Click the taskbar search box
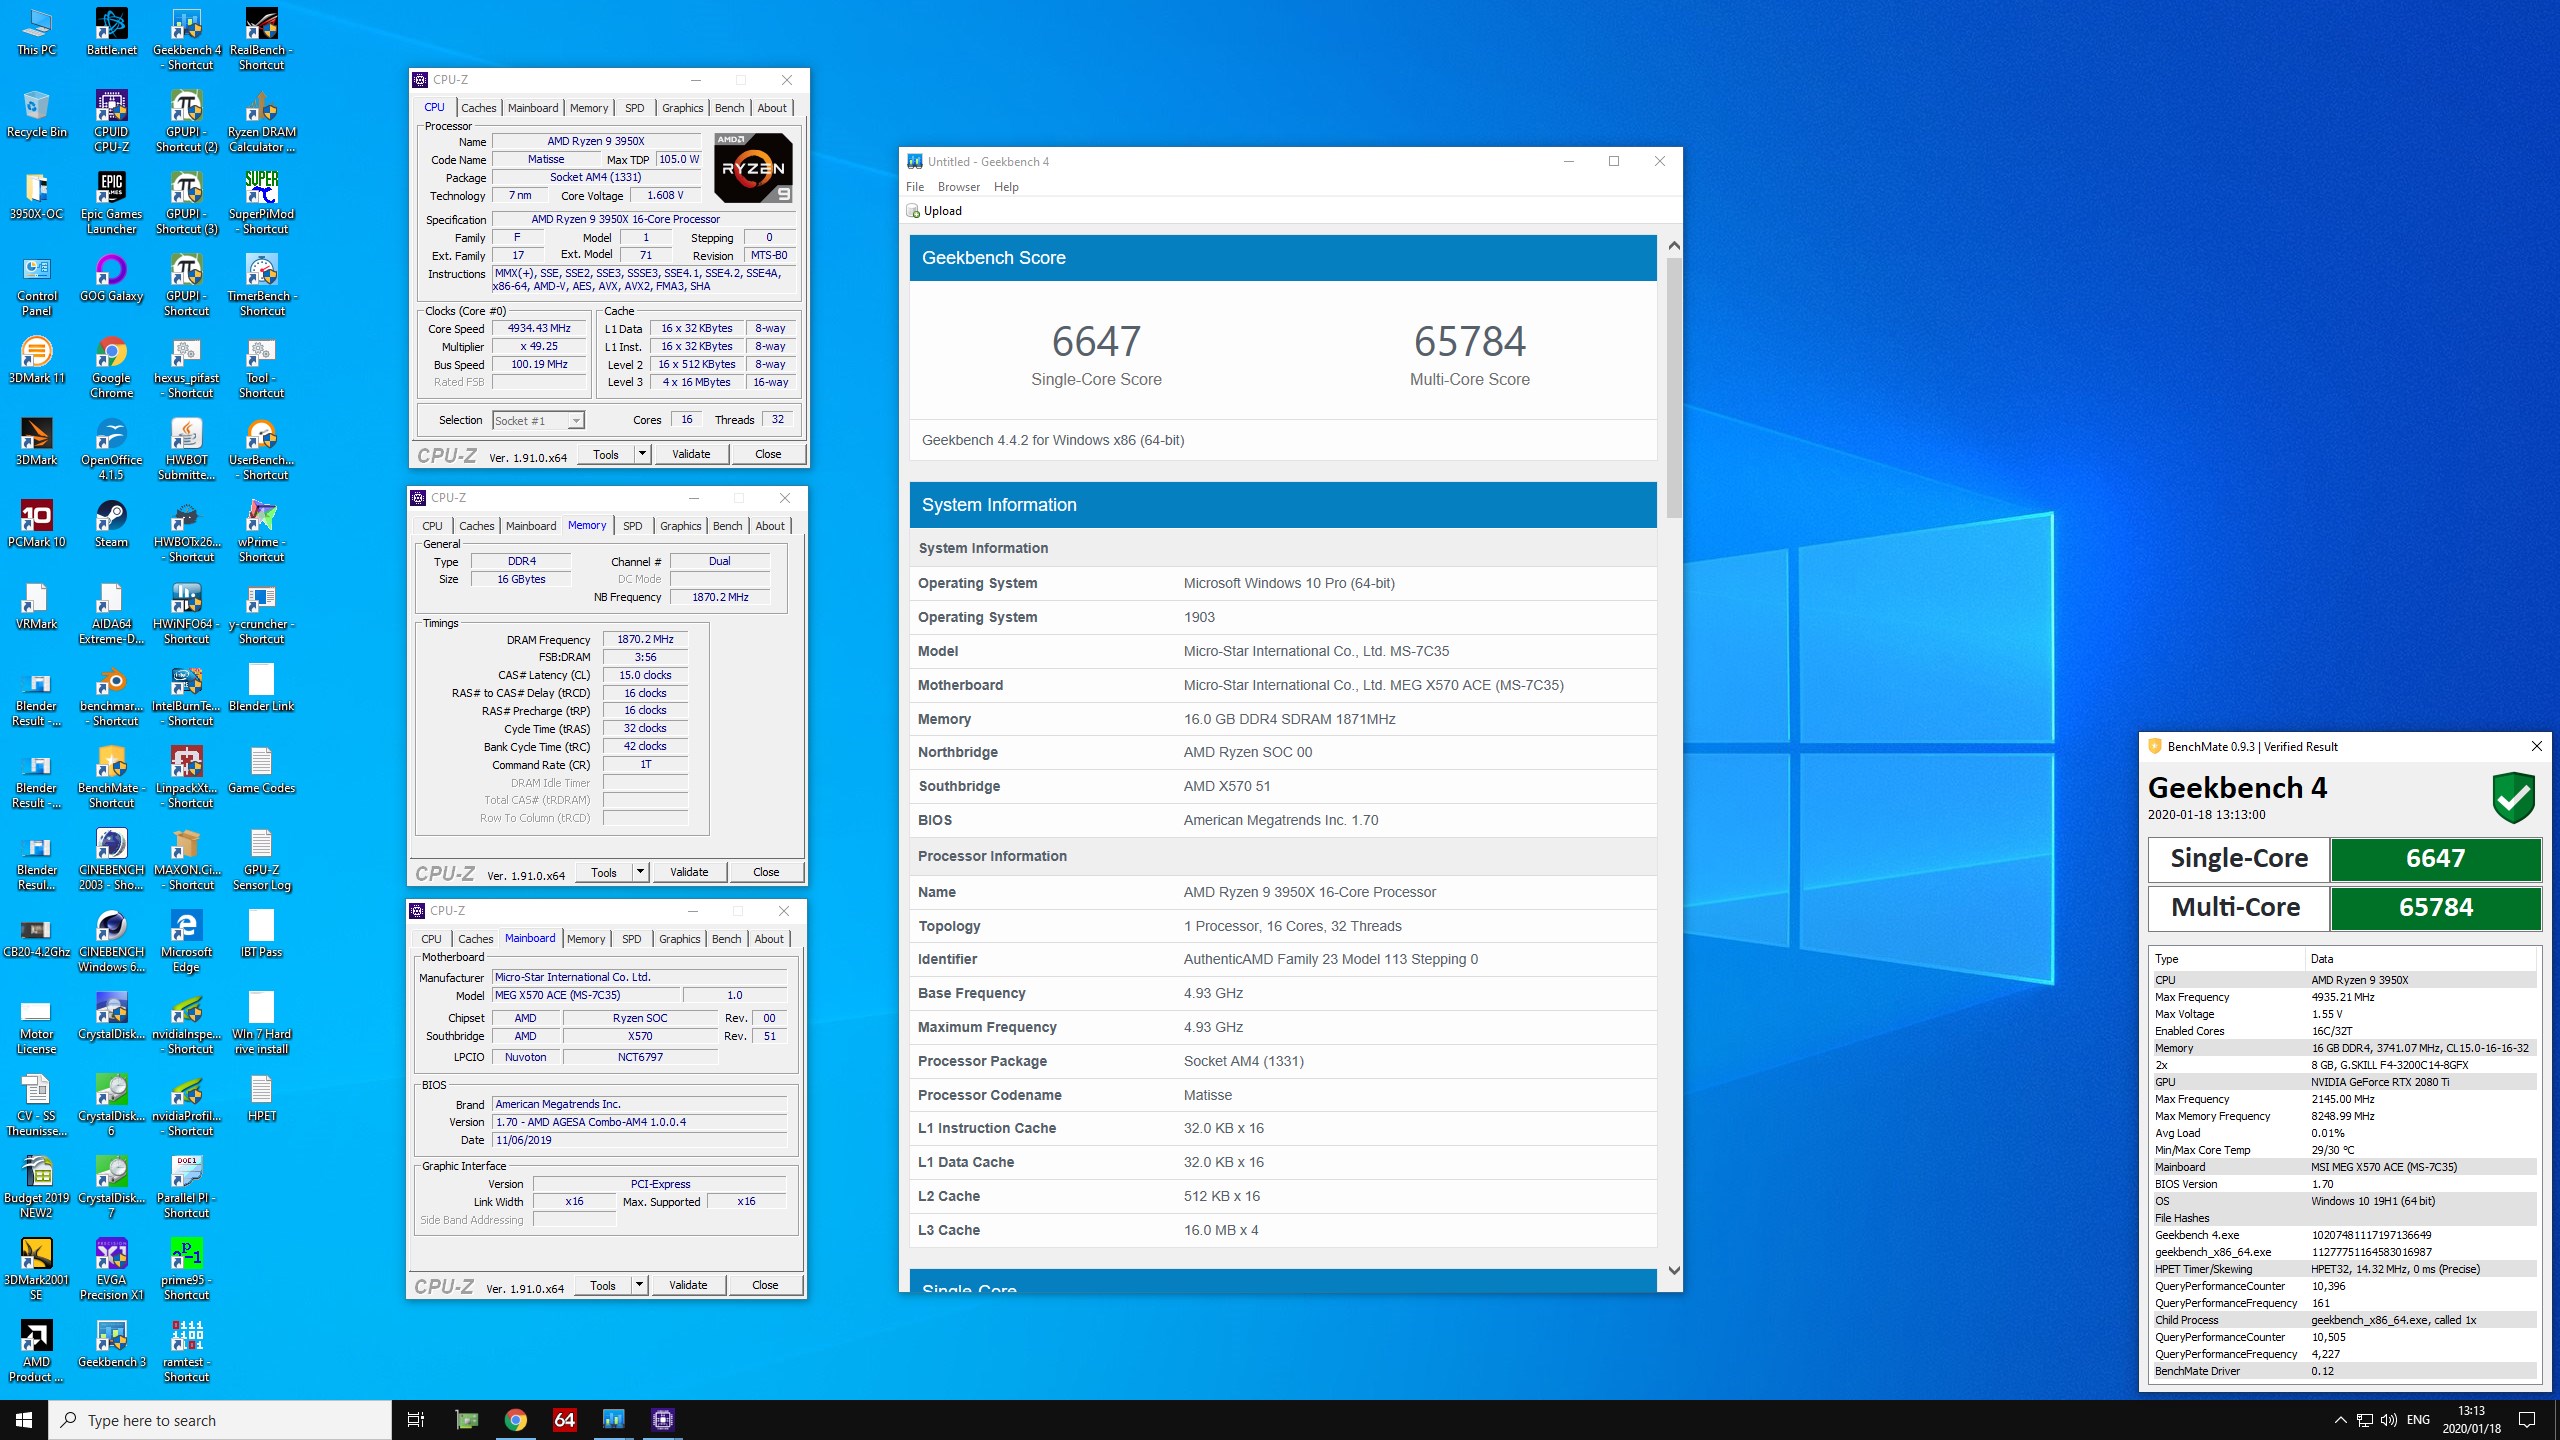This screenshot has width=2560, height=1440. [220, 1420]
